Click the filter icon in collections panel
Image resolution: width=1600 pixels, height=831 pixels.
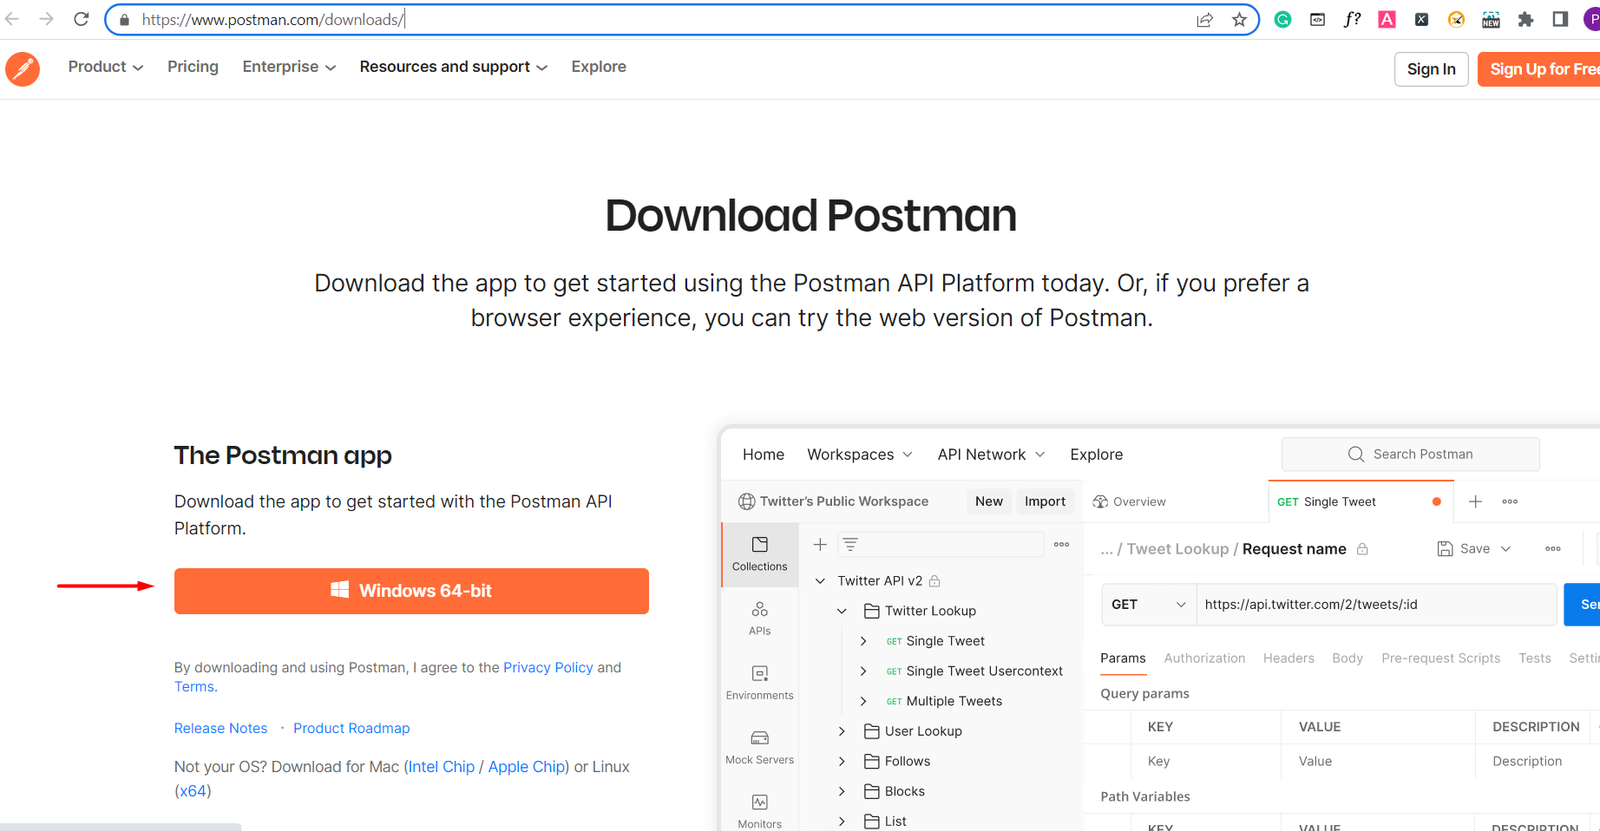tap(850, 544)
